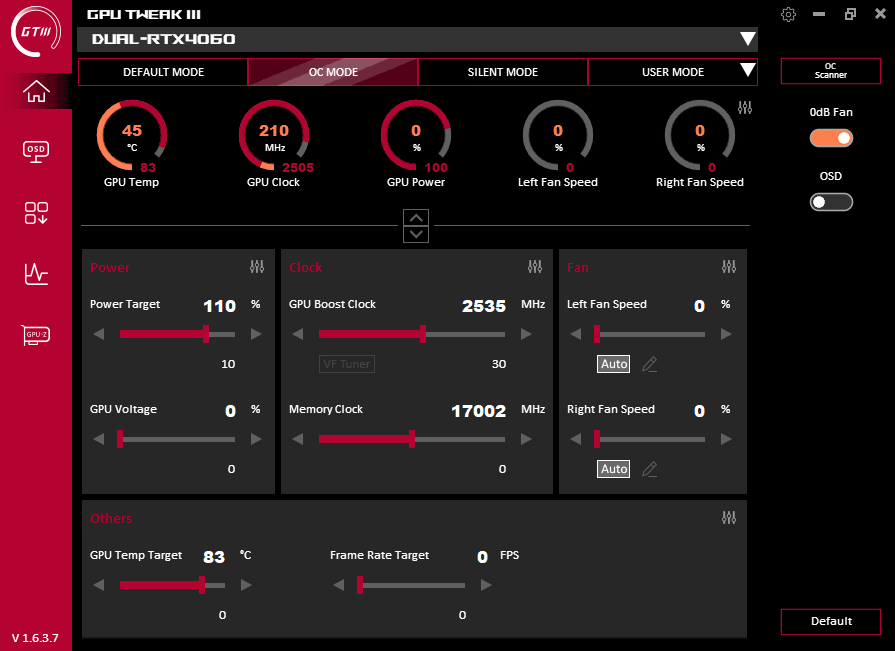Click the GPU Clock gauge
This screenshot has height=651, width=895.
tap(274, 136)
